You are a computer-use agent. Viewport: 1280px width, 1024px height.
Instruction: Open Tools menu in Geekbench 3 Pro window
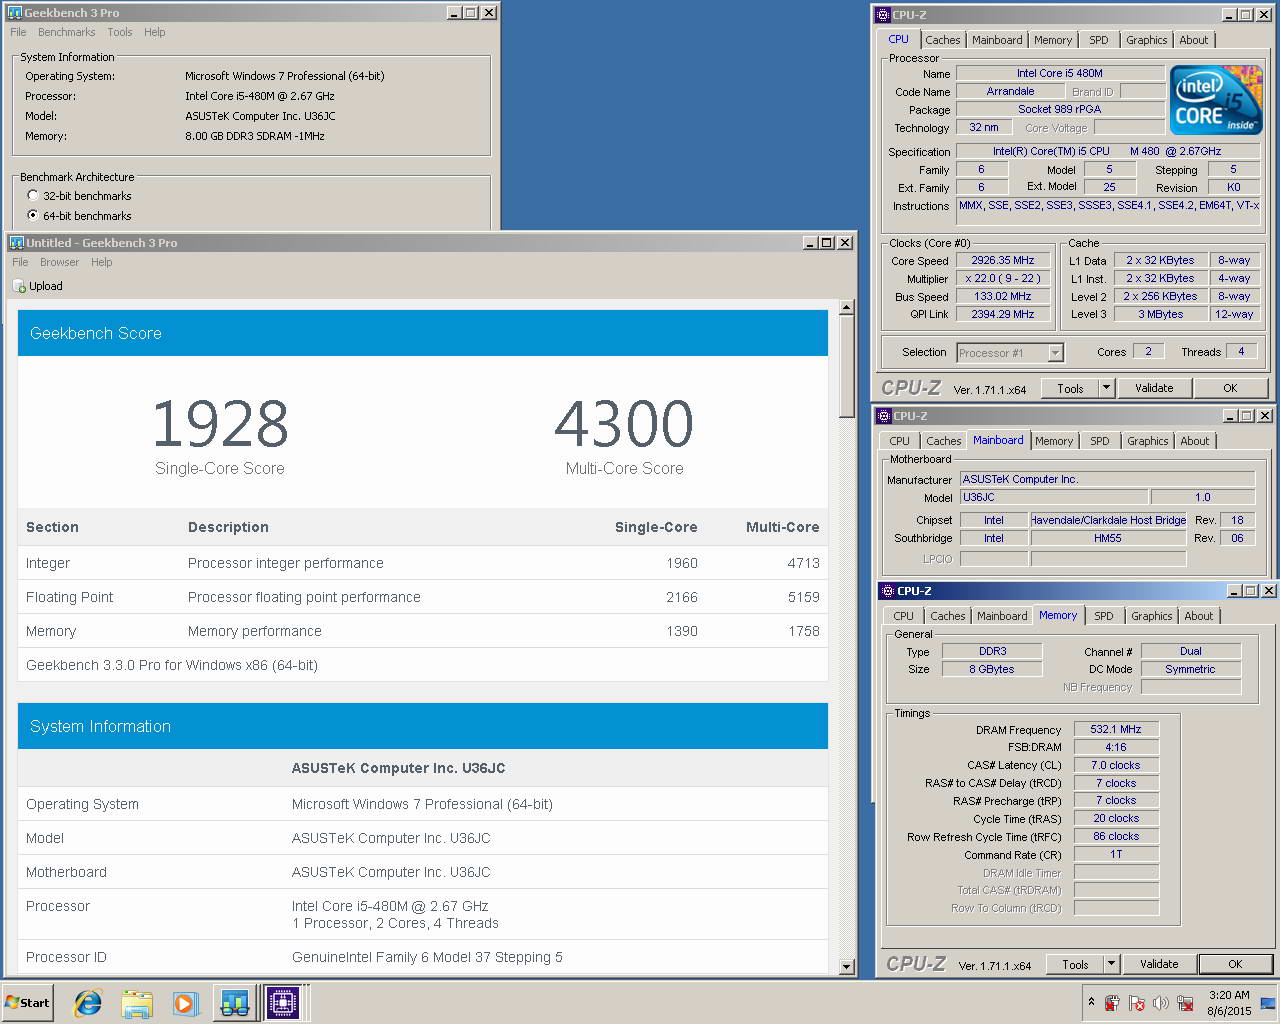120,32
